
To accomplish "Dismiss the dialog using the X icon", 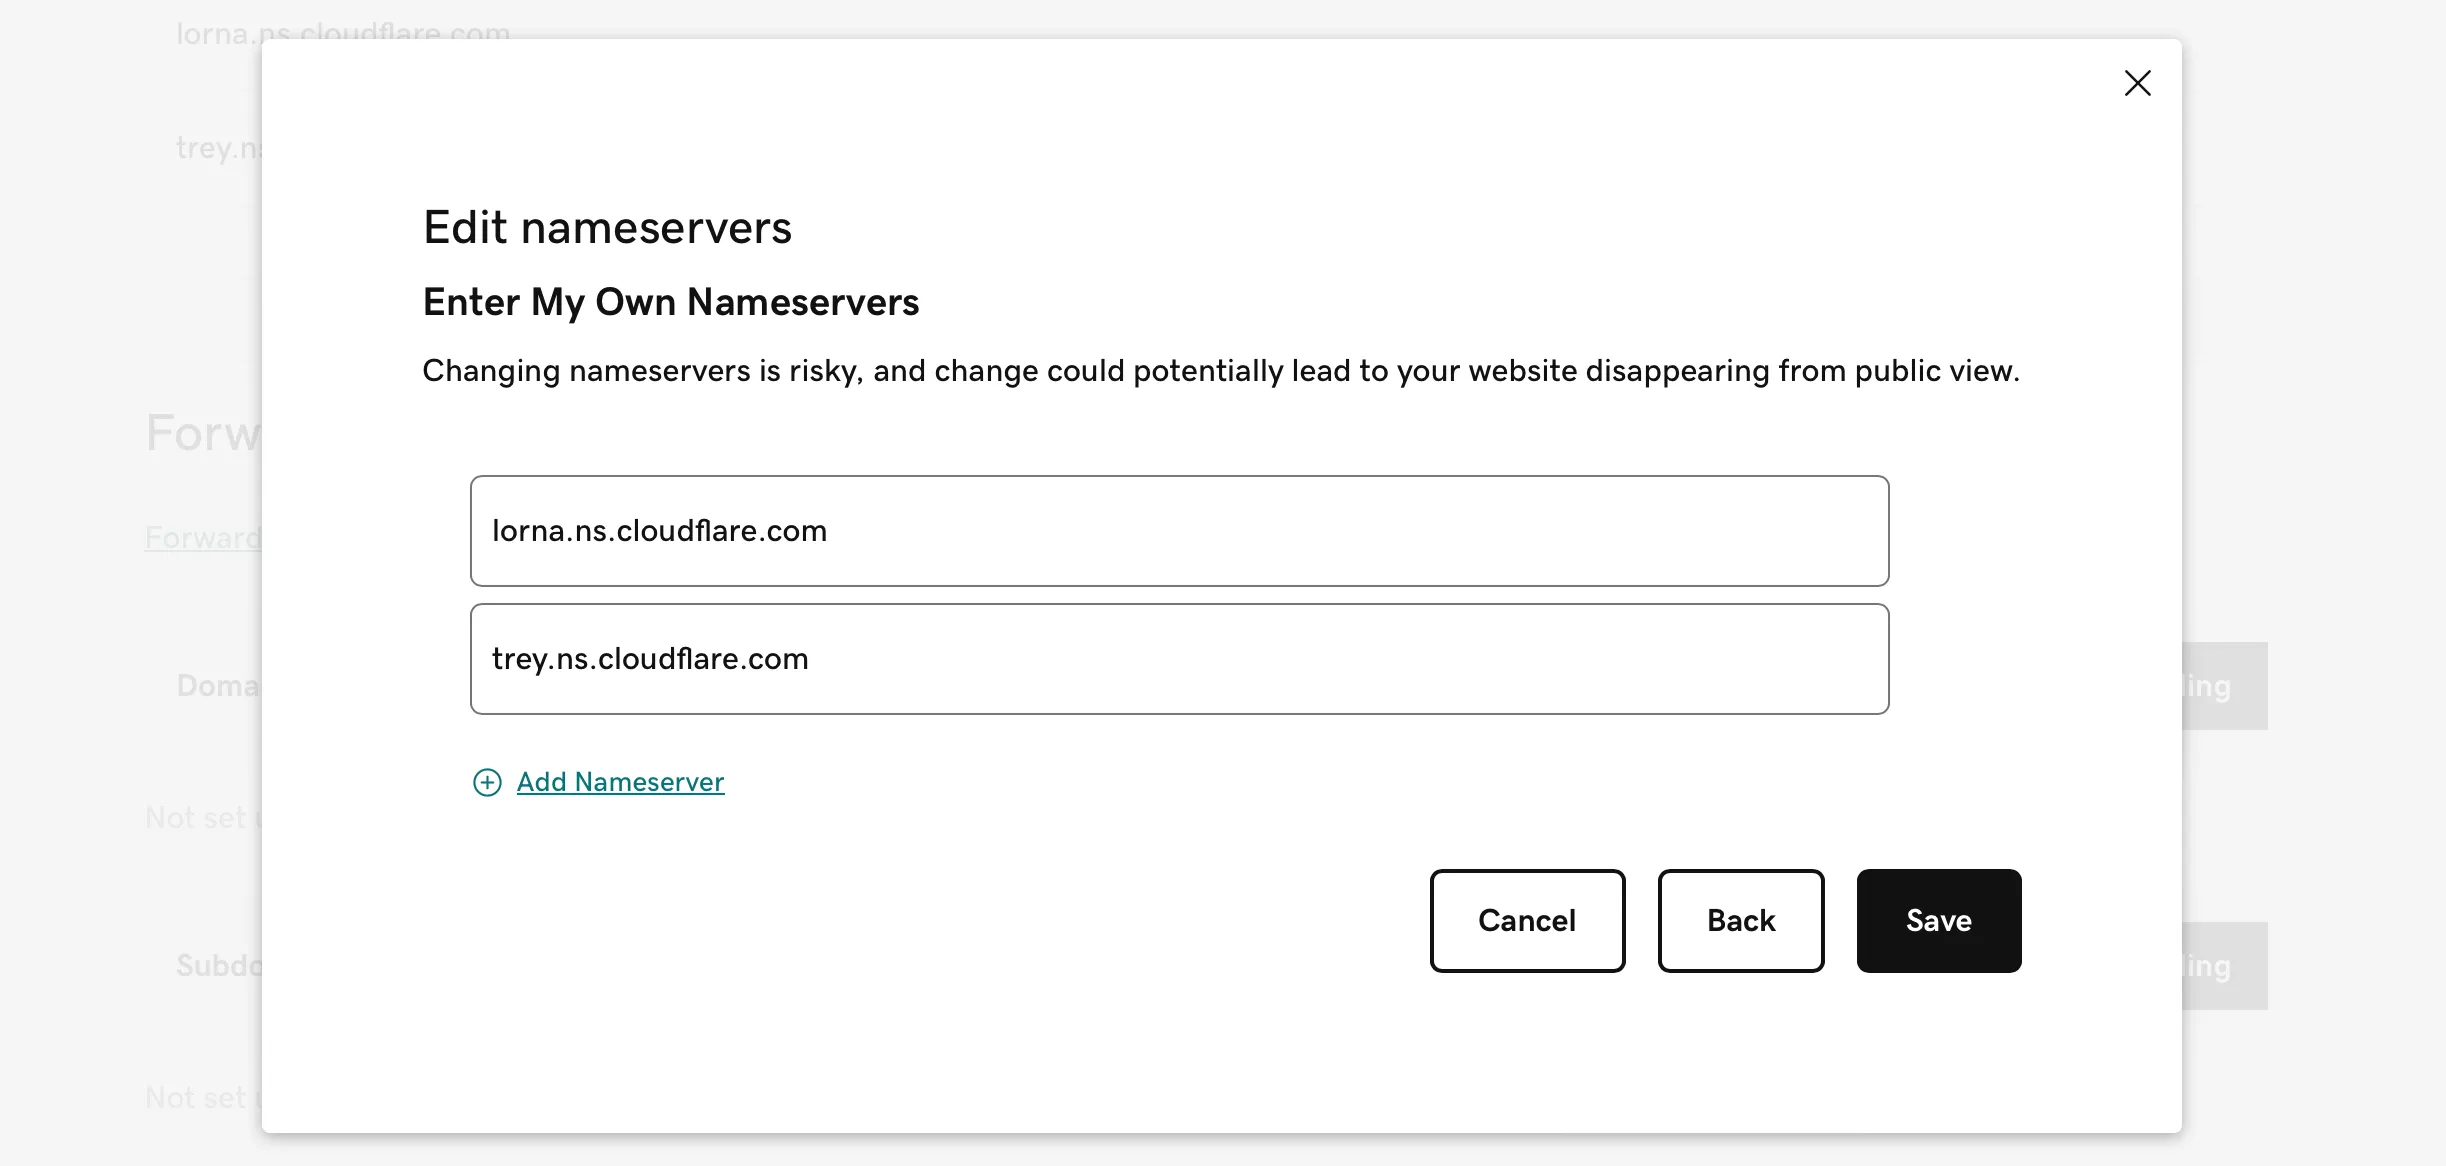I will coord(2137,83).
